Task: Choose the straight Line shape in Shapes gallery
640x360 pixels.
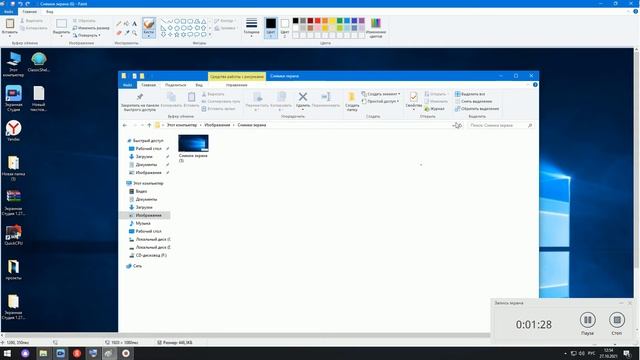Action: (163, 21)
